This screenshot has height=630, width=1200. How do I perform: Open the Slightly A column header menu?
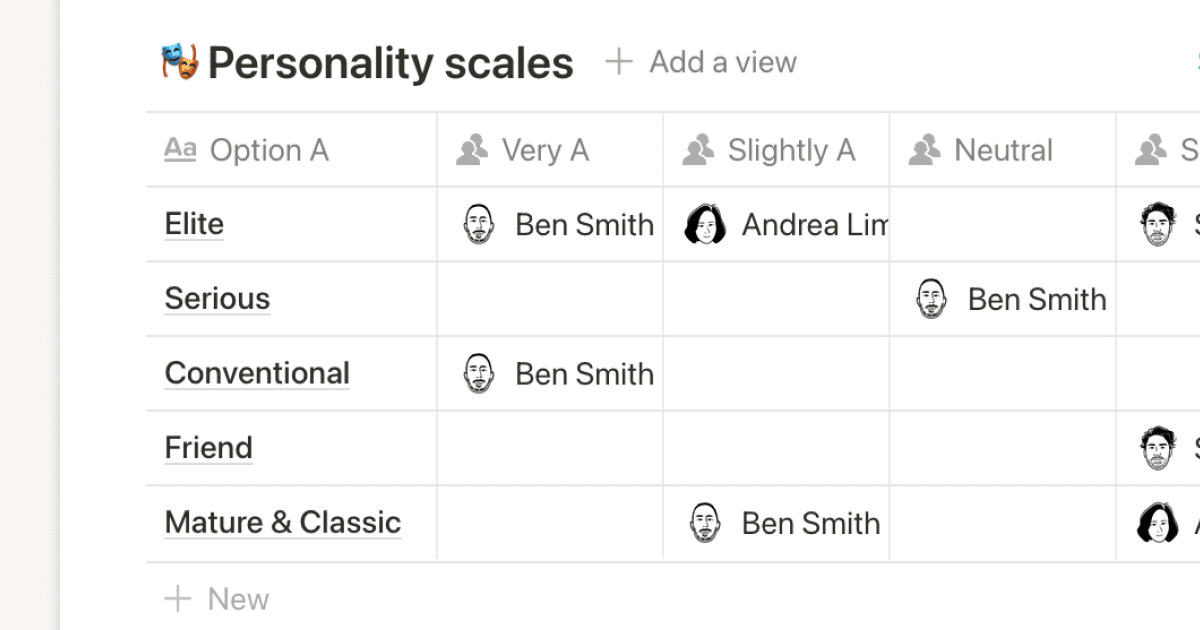[775, 150]
